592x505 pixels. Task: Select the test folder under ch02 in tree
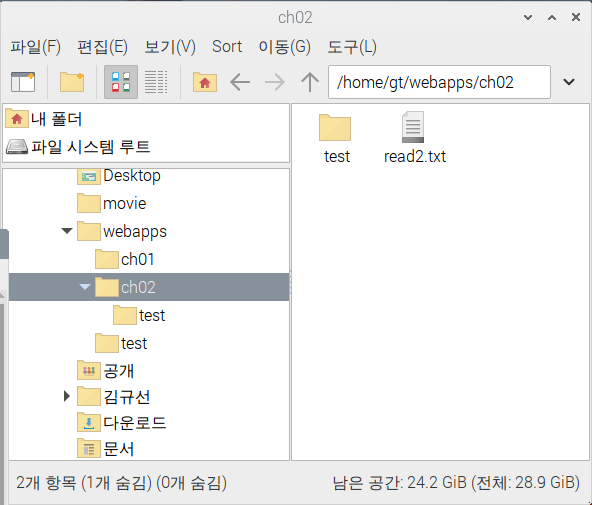pyautogui.click(x=152, y=316)
